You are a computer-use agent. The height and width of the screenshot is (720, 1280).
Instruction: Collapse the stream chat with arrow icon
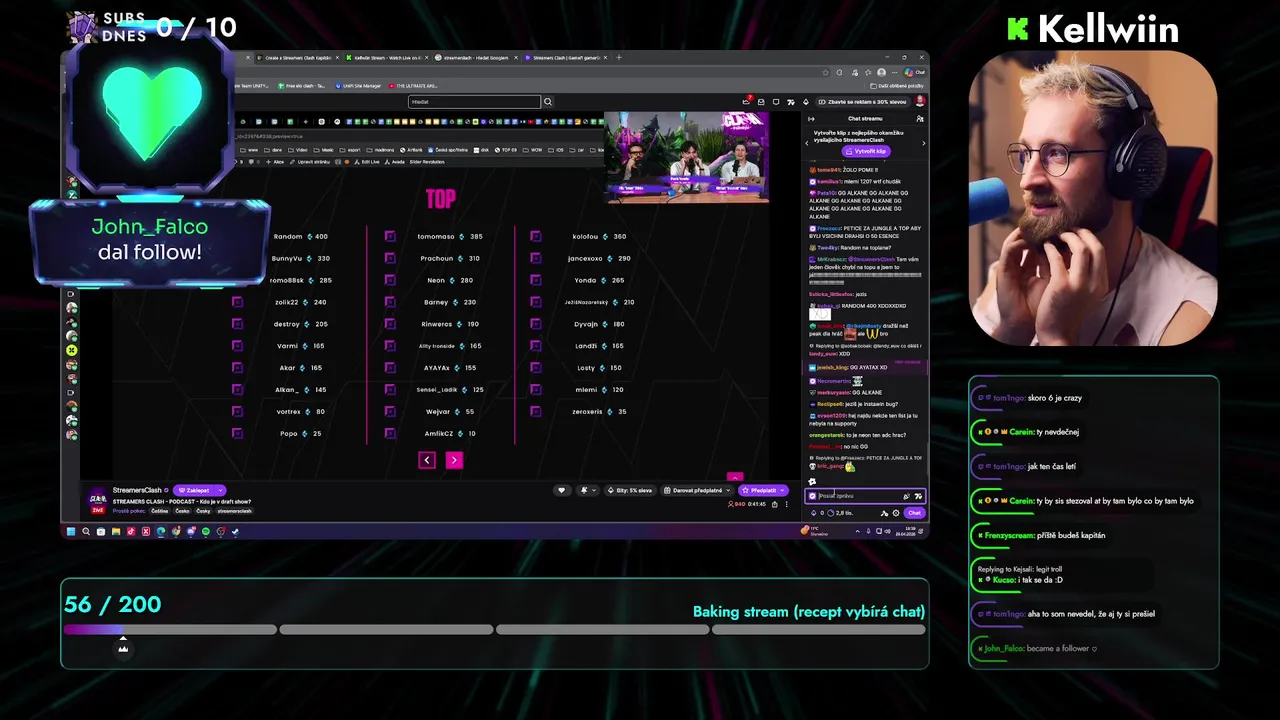811,119
